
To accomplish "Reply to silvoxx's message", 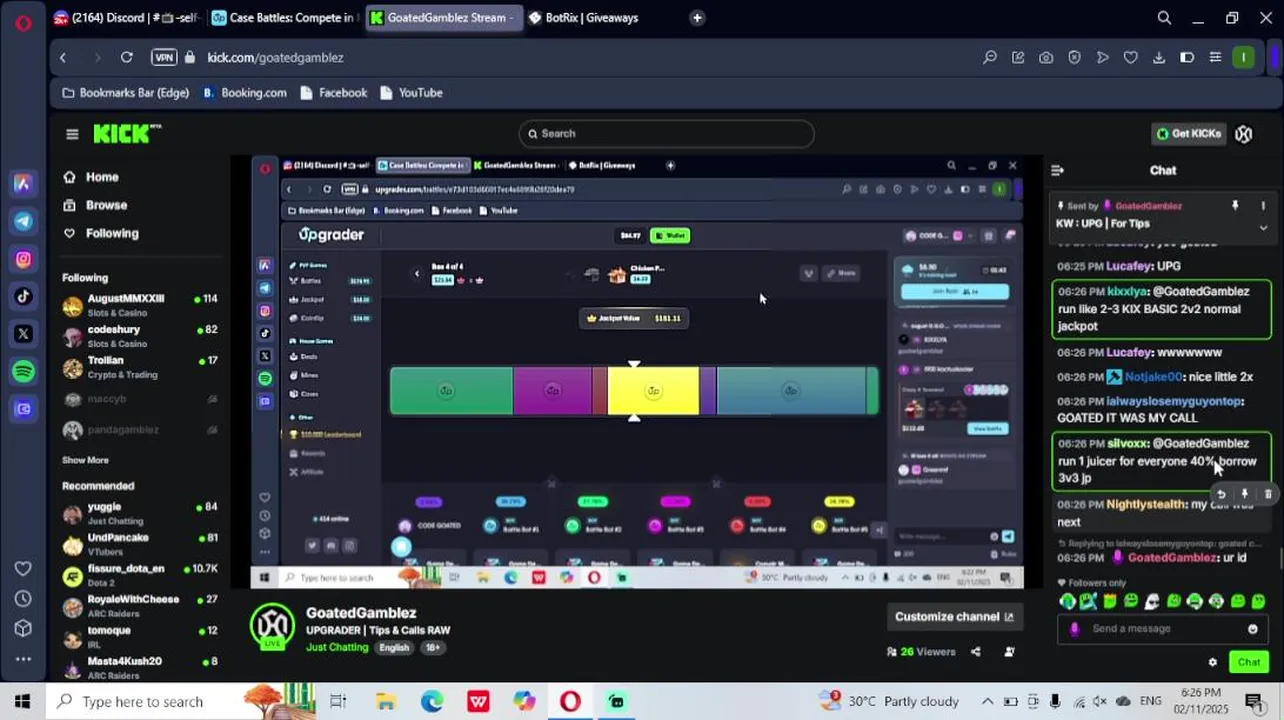I will [1221, 494].
